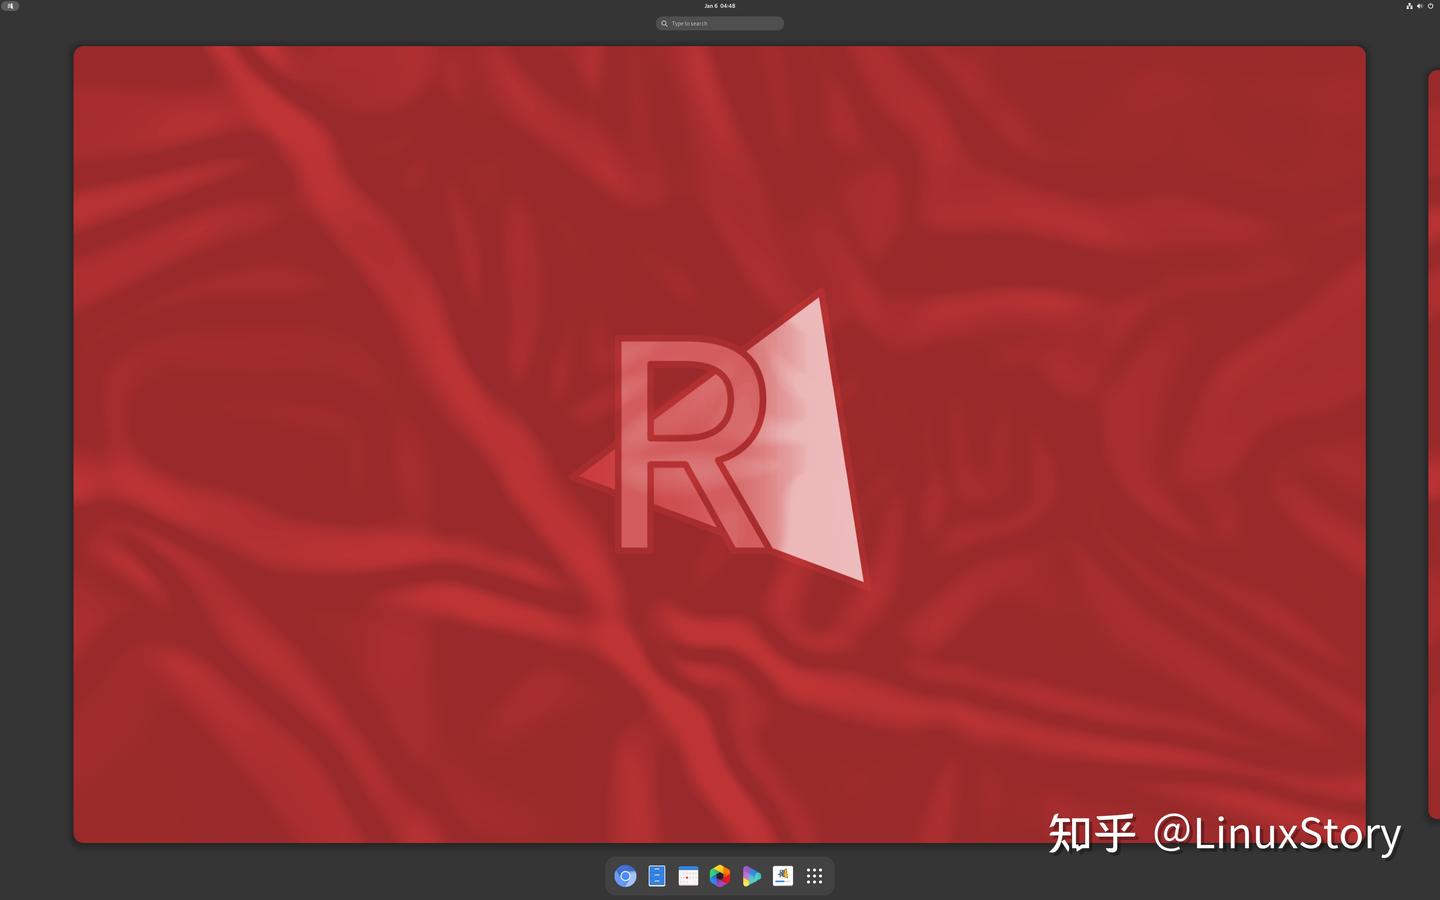Open the software installer icon in the dock
This screenshot has width=1440, height=900.
(x=782, y=876)
